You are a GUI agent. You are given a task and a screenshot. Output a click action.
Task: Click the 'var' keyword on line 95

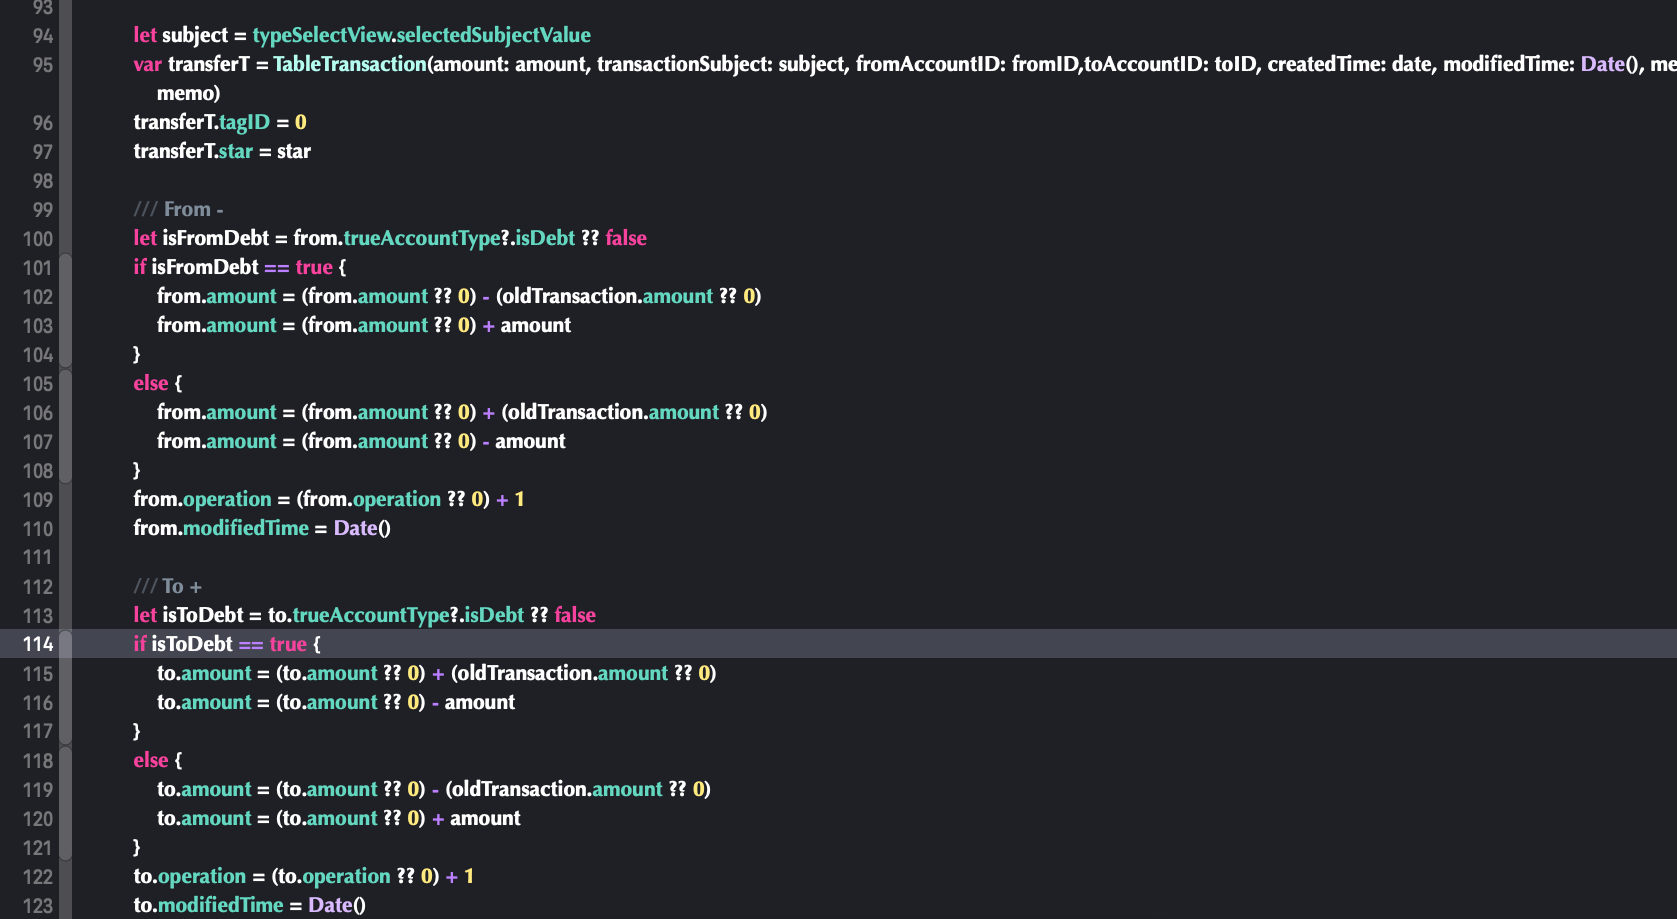(147, 65)
